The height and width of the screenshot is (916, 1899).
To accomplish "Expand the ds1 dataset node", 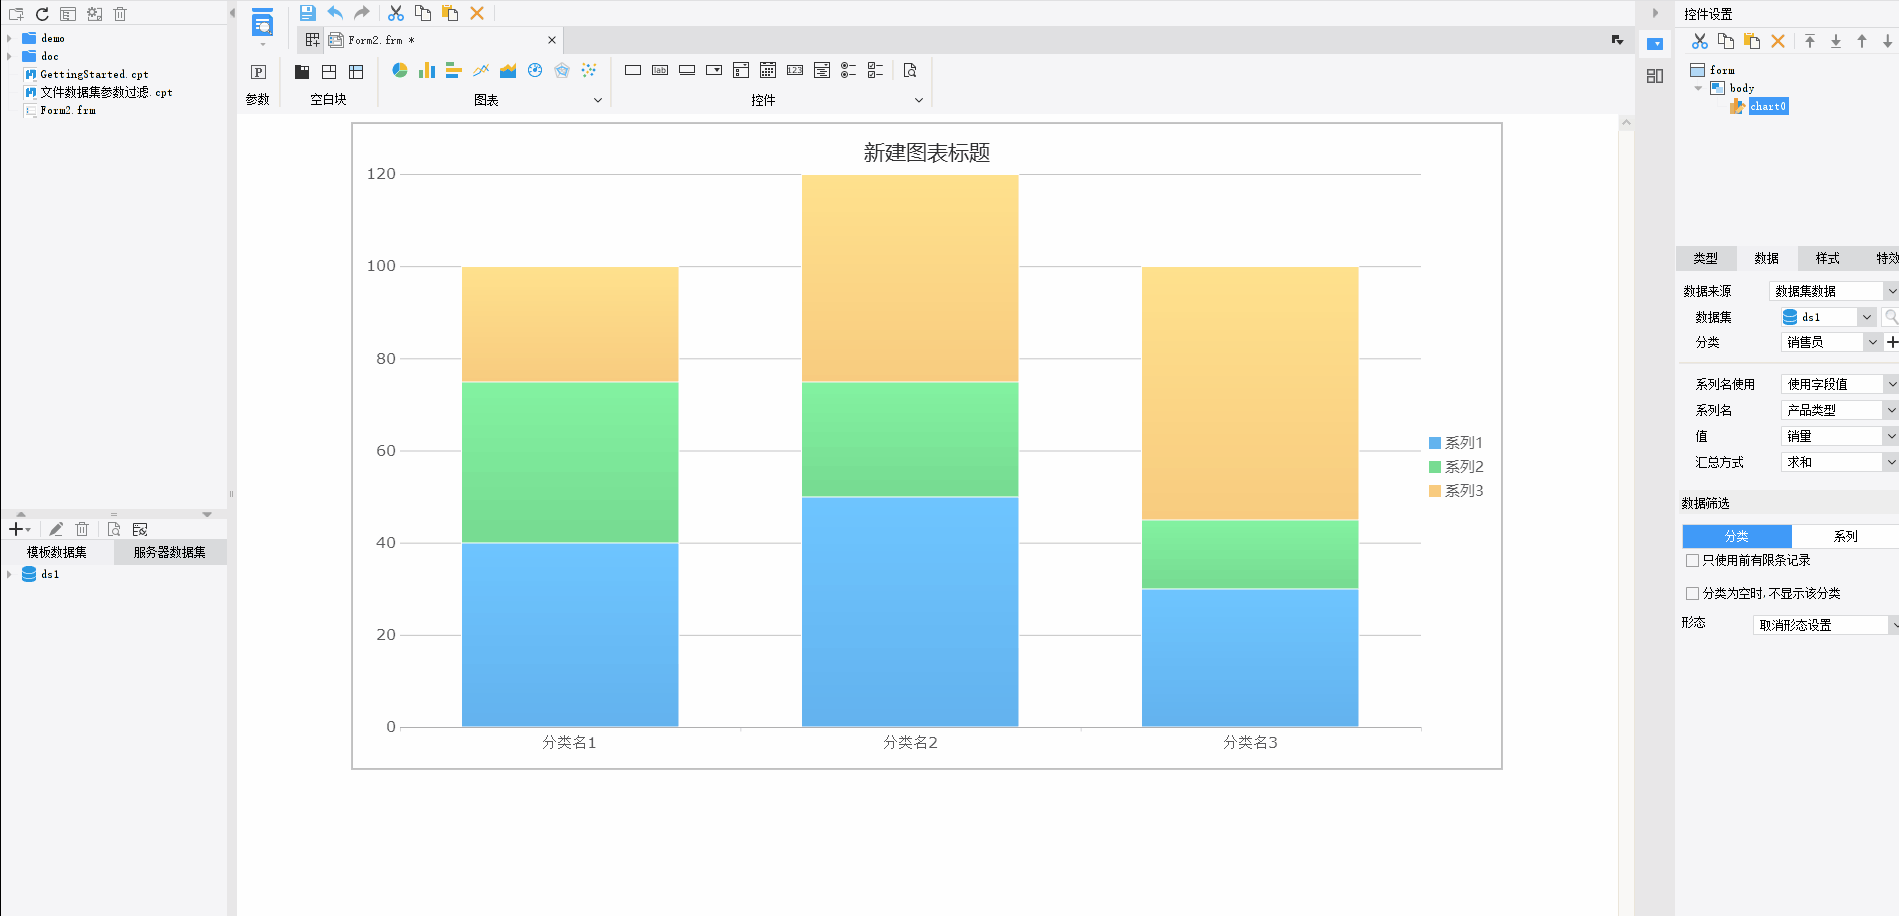I will [x=9, y=574].
